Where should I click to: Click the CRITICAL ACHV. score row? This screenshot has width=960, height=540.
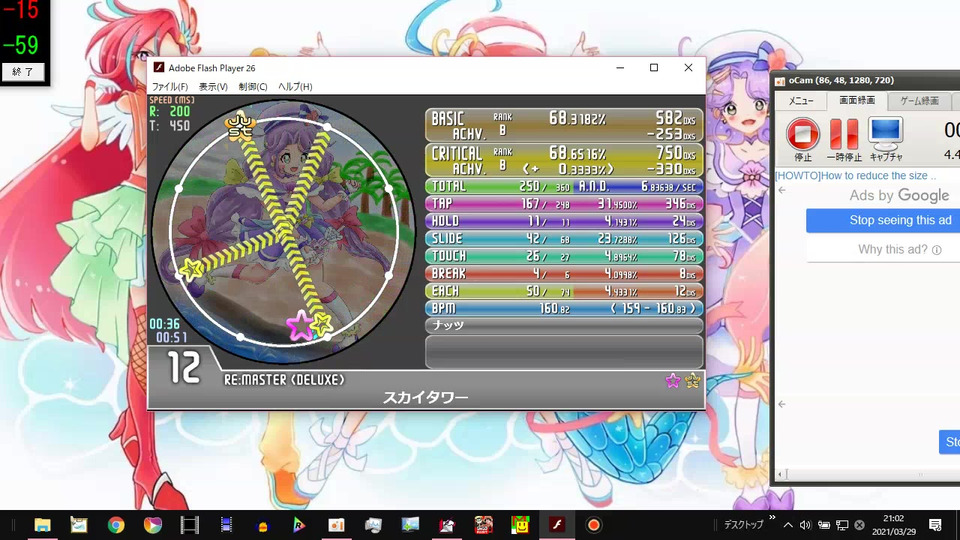[564, 160]
